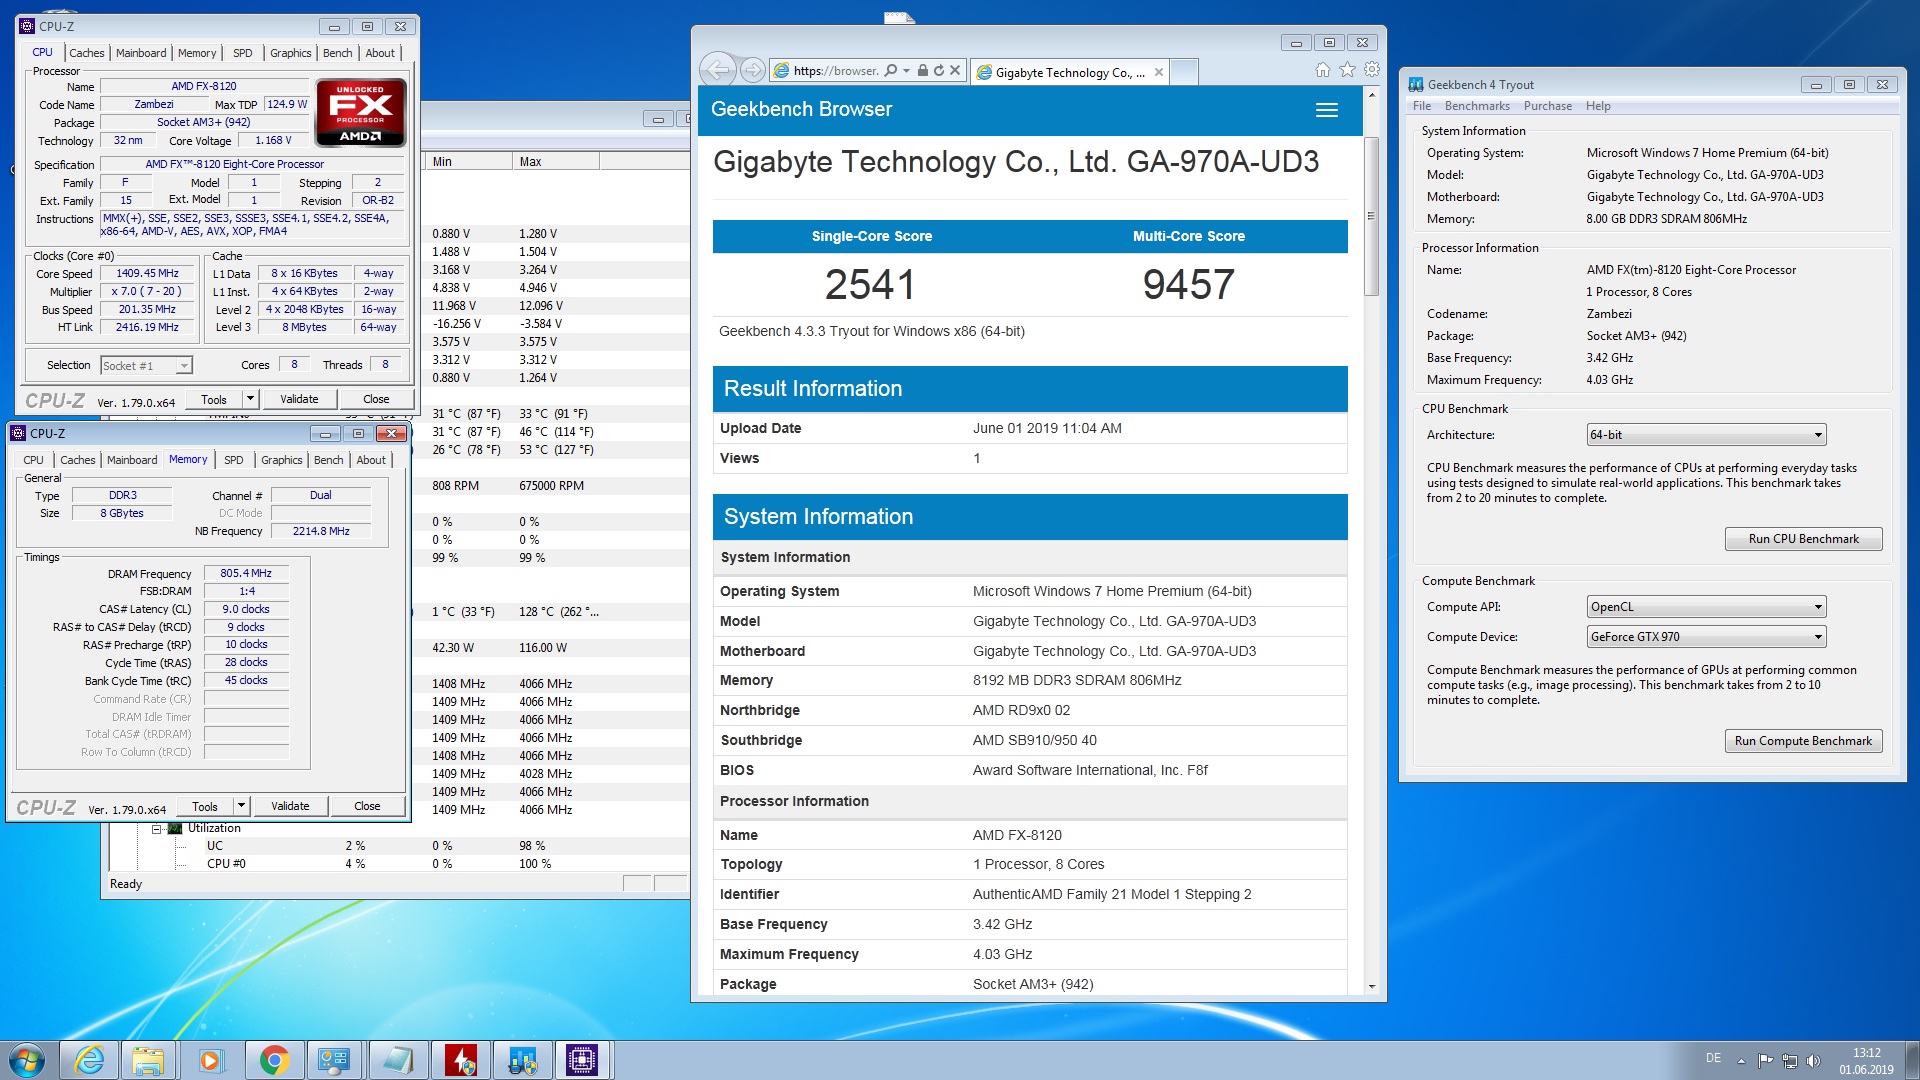Open Tools dropdown arrow in CPU-Z CPU window

pos(250,399)
